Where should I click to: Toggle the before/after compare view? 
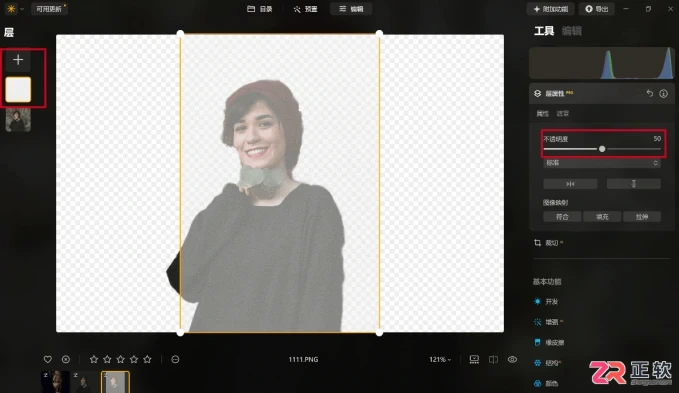pos(493,359)
